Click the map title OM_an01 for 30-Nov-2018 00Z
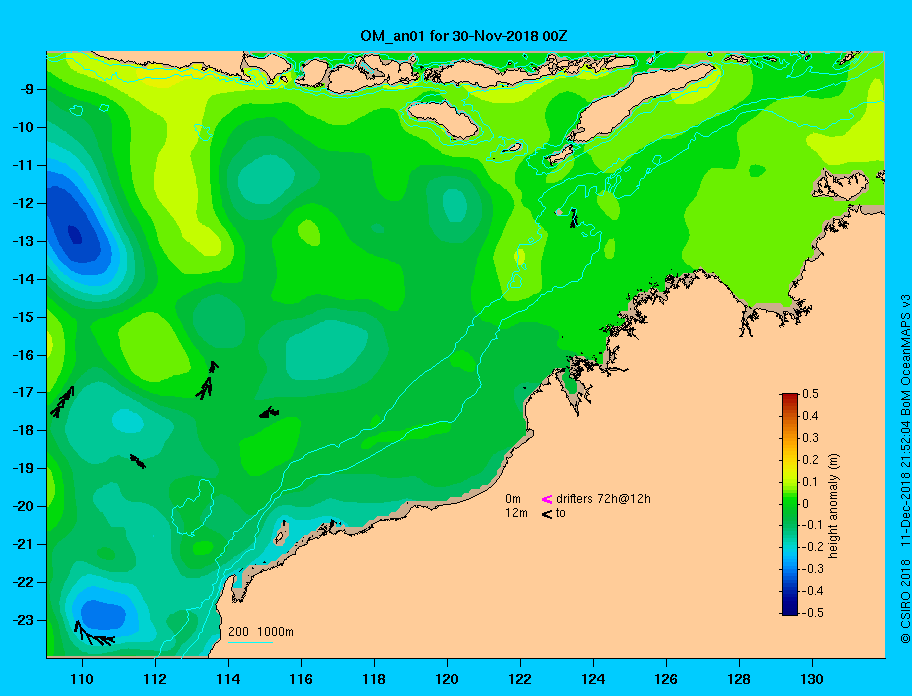This screenshot has height=696, width=912. (x=464, y=36)
